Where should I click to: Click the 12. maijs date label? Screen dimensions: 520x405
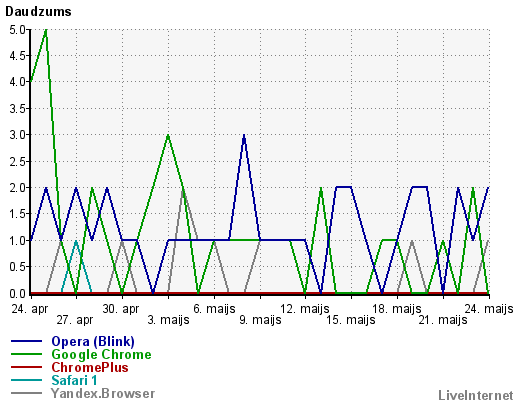(x=305, y=309)
